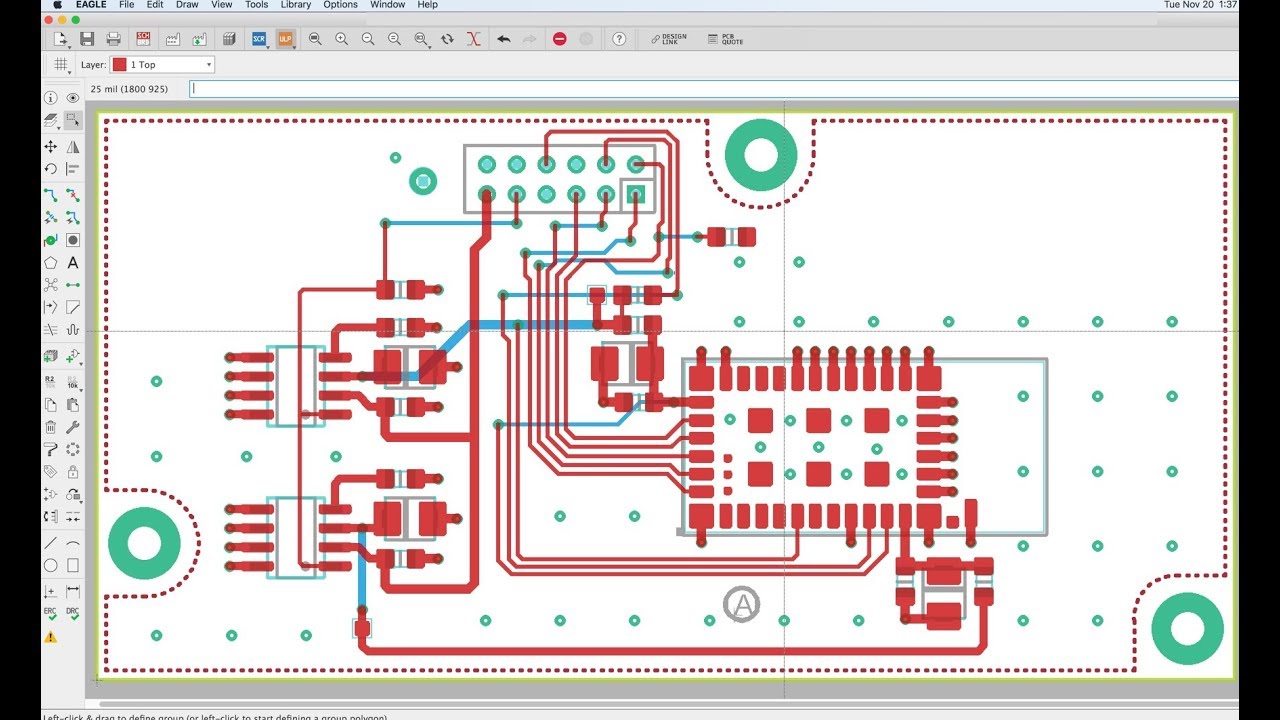The height and width of the screenshot is (720, 1280).
Task: Select the Move tool
Action: [x=51, y=147]
